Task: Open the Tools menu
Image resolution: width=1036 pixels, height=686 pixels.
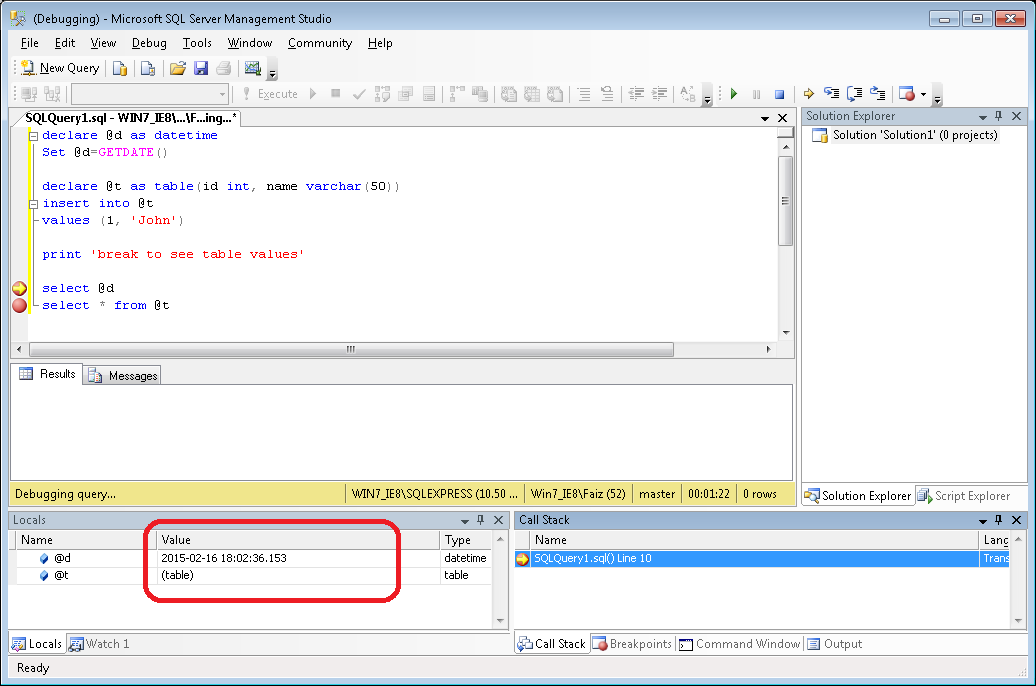Action: [x=197, y=43]
